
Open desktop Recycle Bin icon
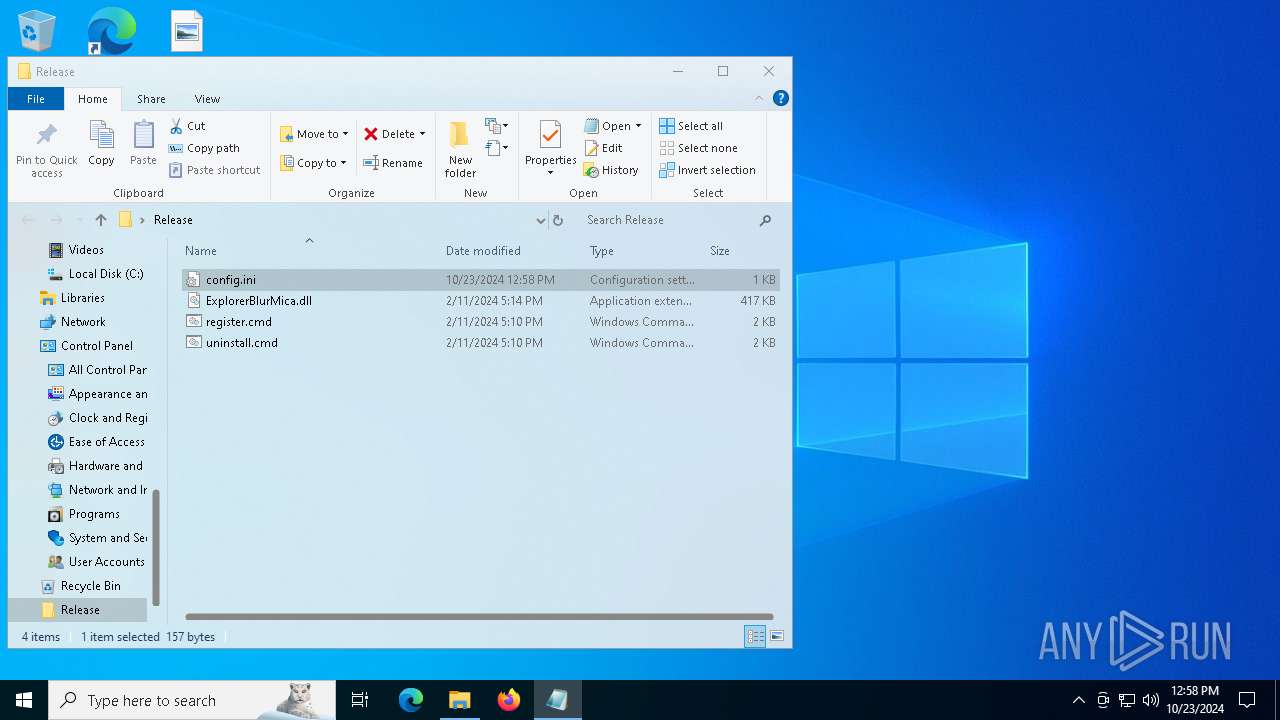[x=37, y=30]
